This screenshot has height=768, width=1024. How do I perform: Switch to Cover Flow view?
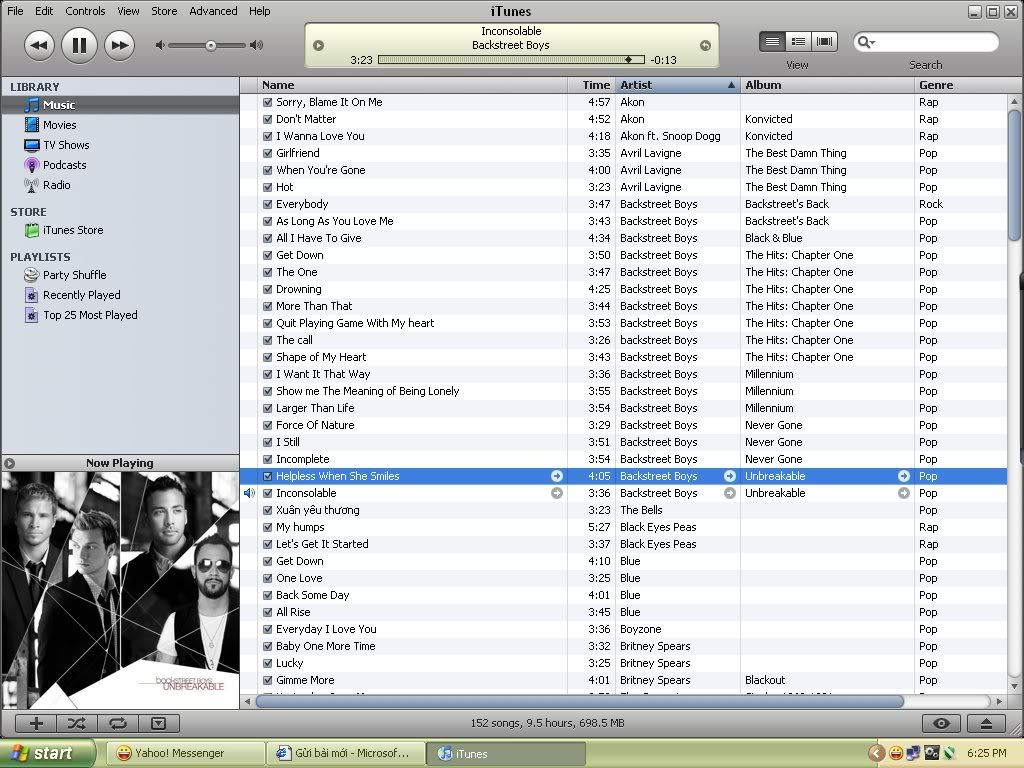824,42
